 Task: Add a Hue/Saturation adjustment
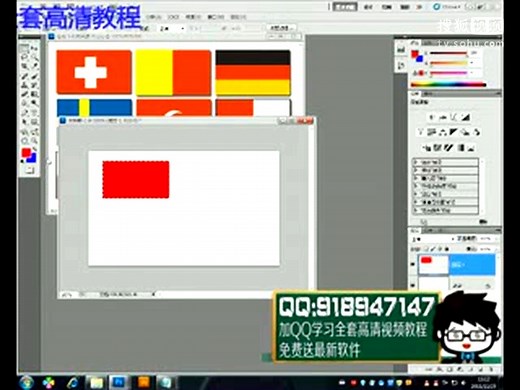click(431, 132)
